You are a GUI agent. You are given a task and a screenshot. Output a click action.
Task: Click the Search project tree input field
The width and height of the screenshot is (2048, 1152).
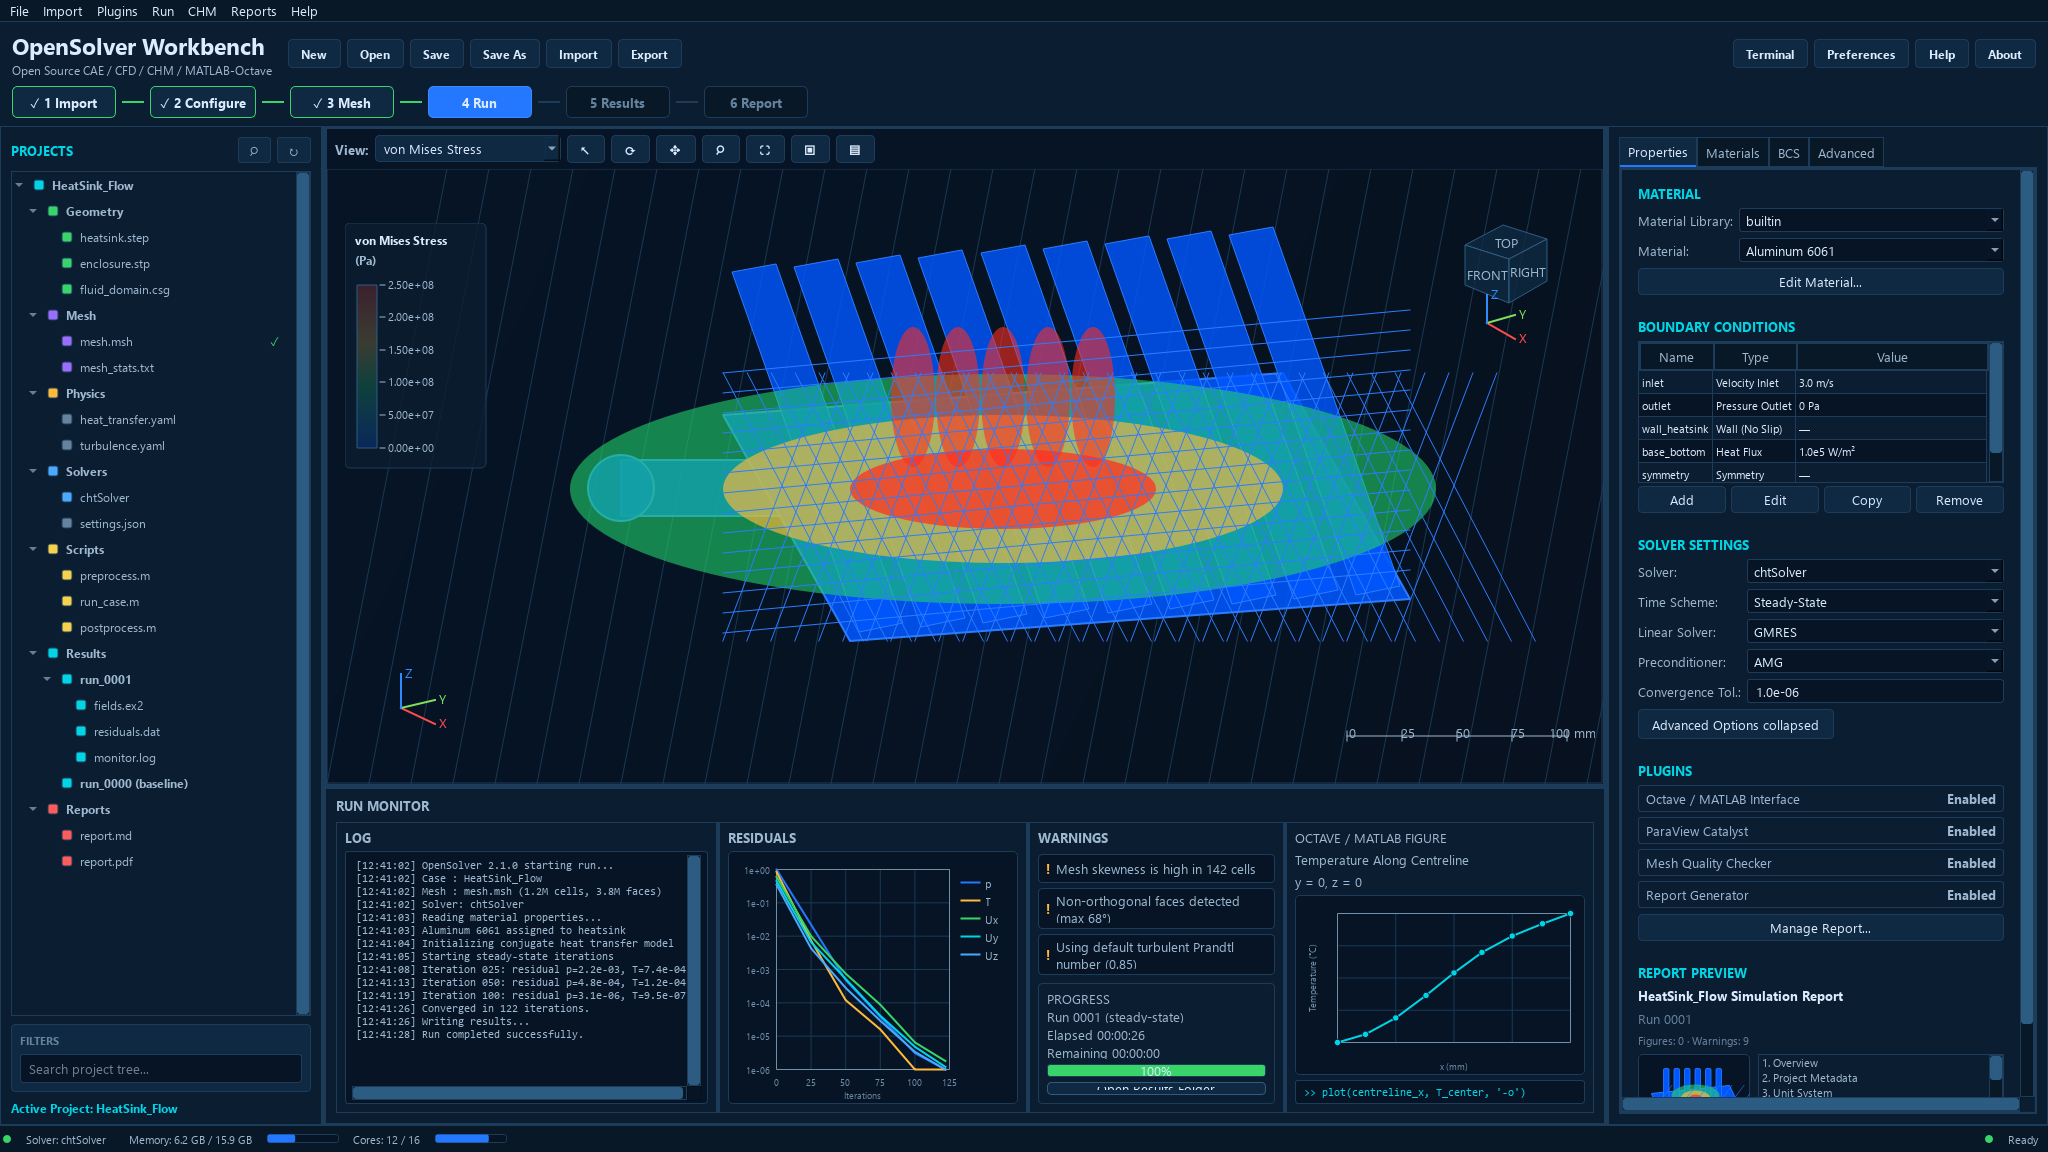coord(160,1069)
